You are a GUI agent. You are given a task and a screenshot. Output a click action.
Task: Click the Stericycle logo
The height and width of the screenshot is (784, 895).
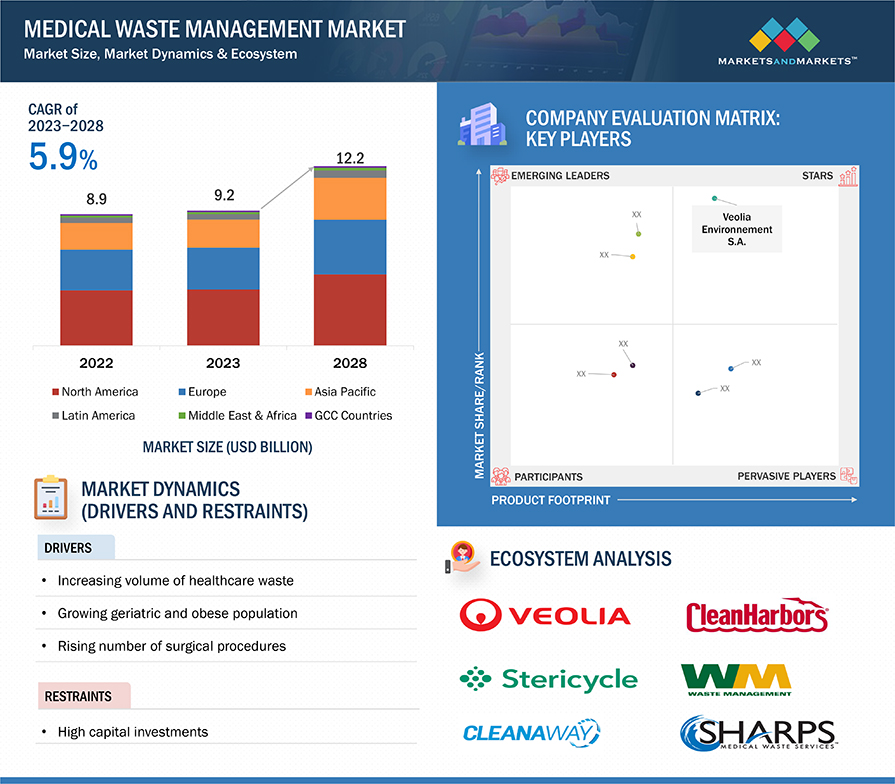click(x=548, y=680)
